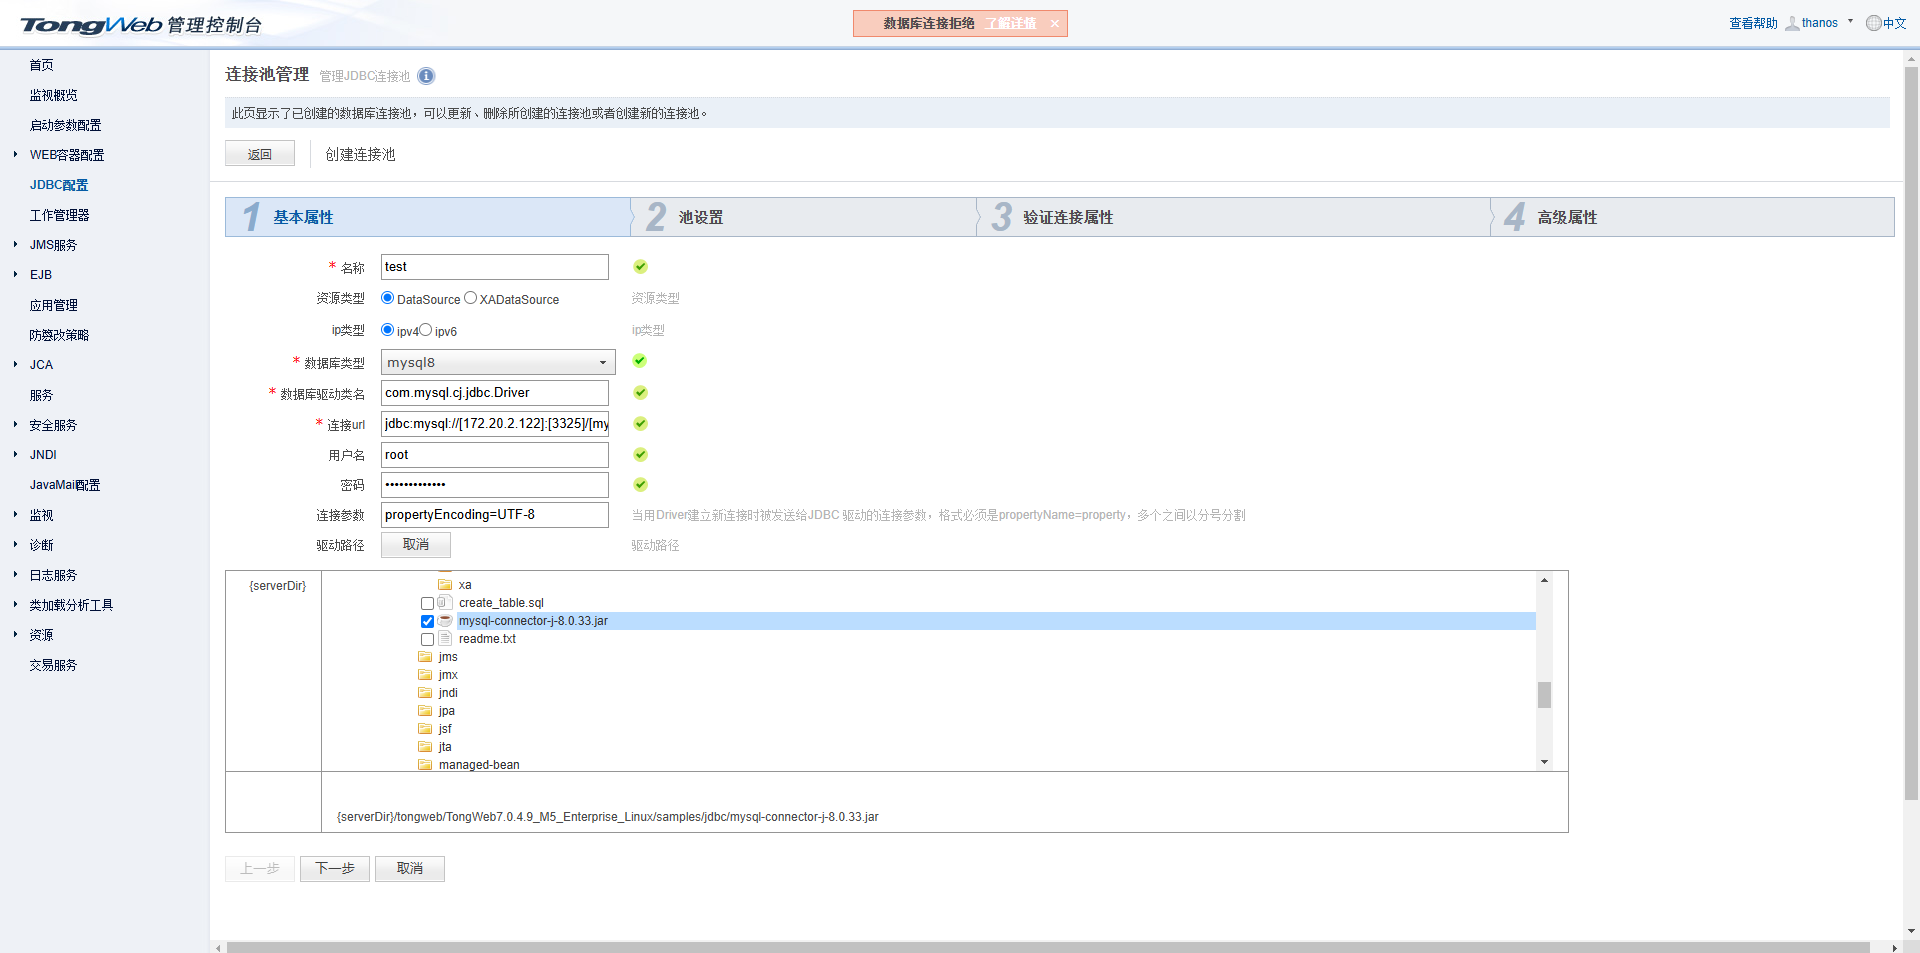Click the mysql-connector jar file icon

point(445,621)
